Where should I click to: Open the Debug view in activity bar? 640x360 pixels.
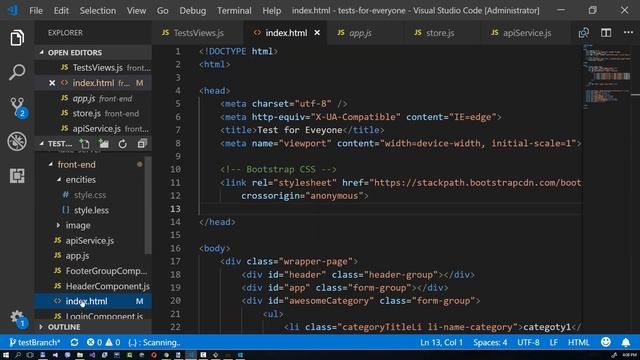click(x=17, y=142)
